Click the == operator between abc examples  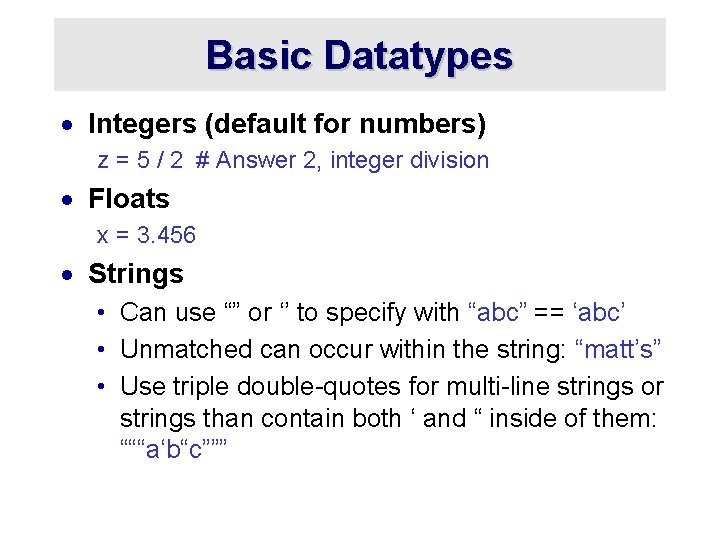549,313
